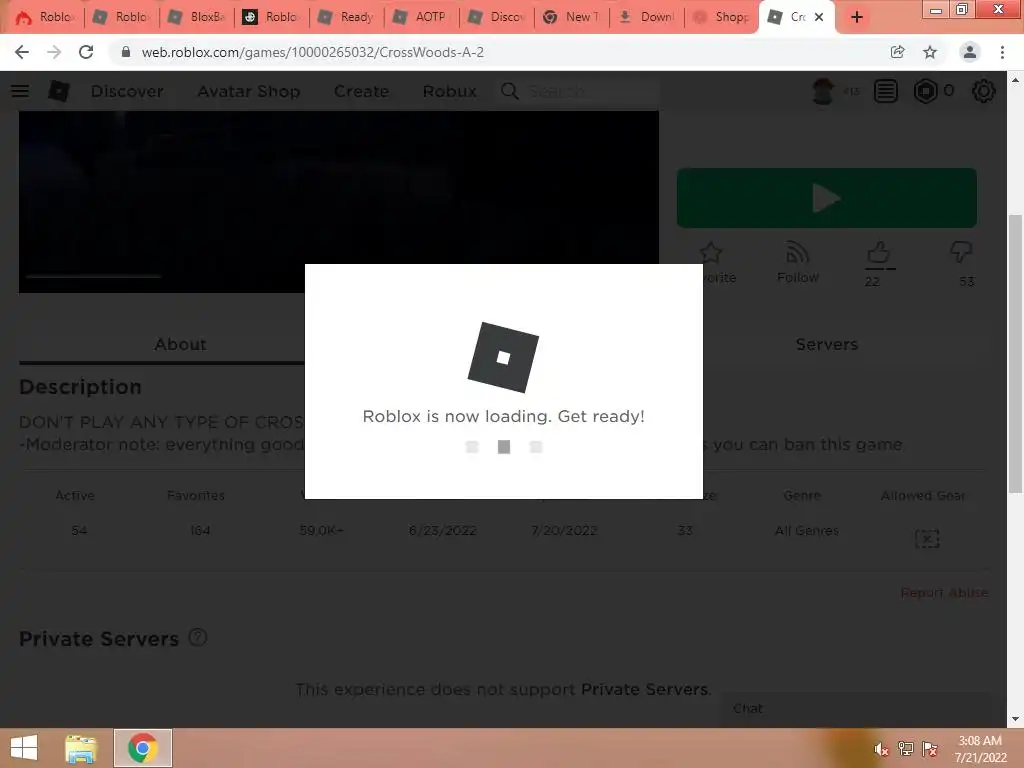
Task: Click the All Genres genre link
Action: [807, 530]
